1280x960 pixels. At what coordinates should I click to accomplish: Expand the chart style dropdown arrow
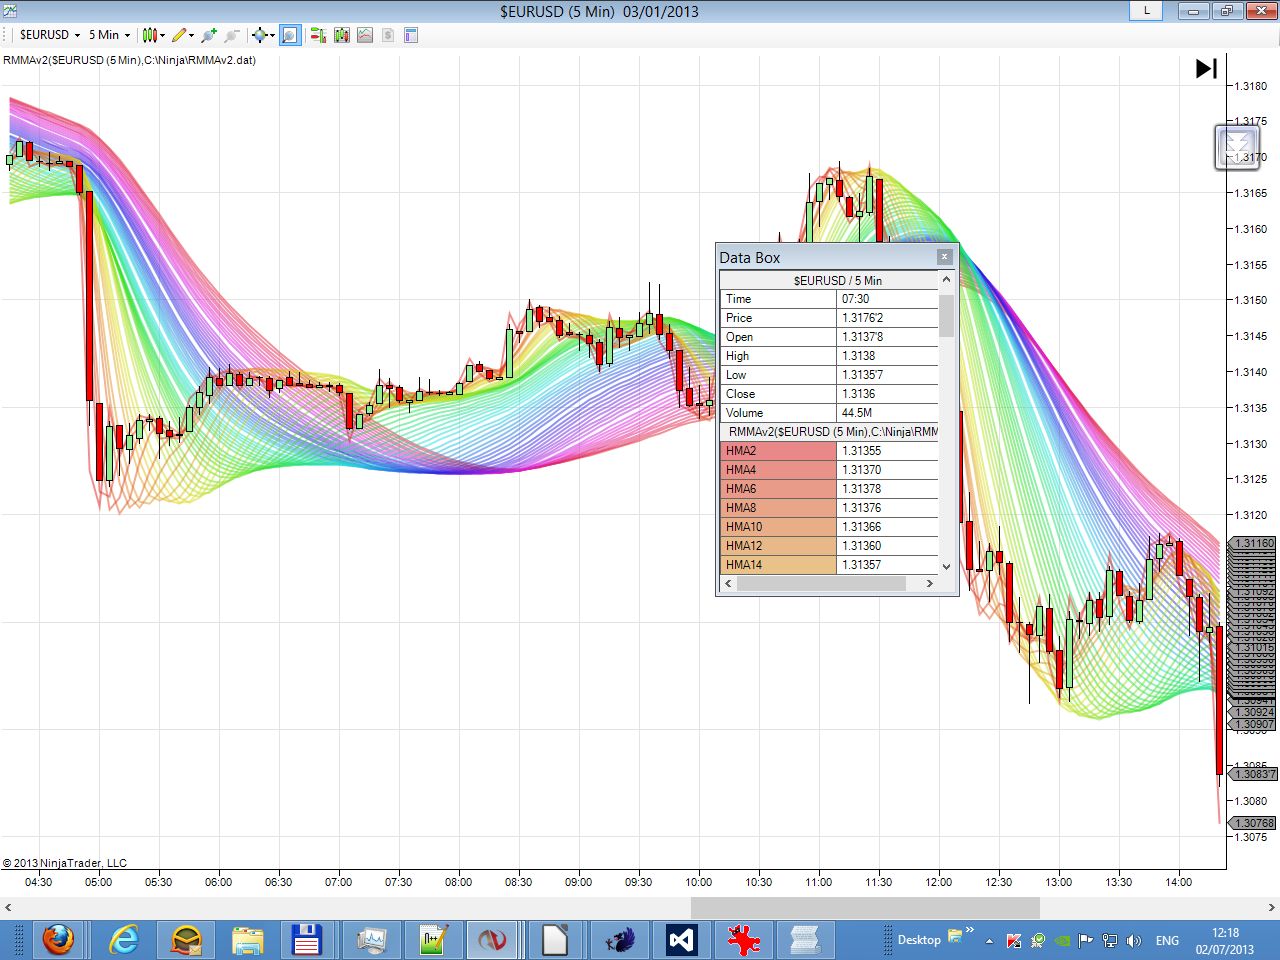point(163,35)
